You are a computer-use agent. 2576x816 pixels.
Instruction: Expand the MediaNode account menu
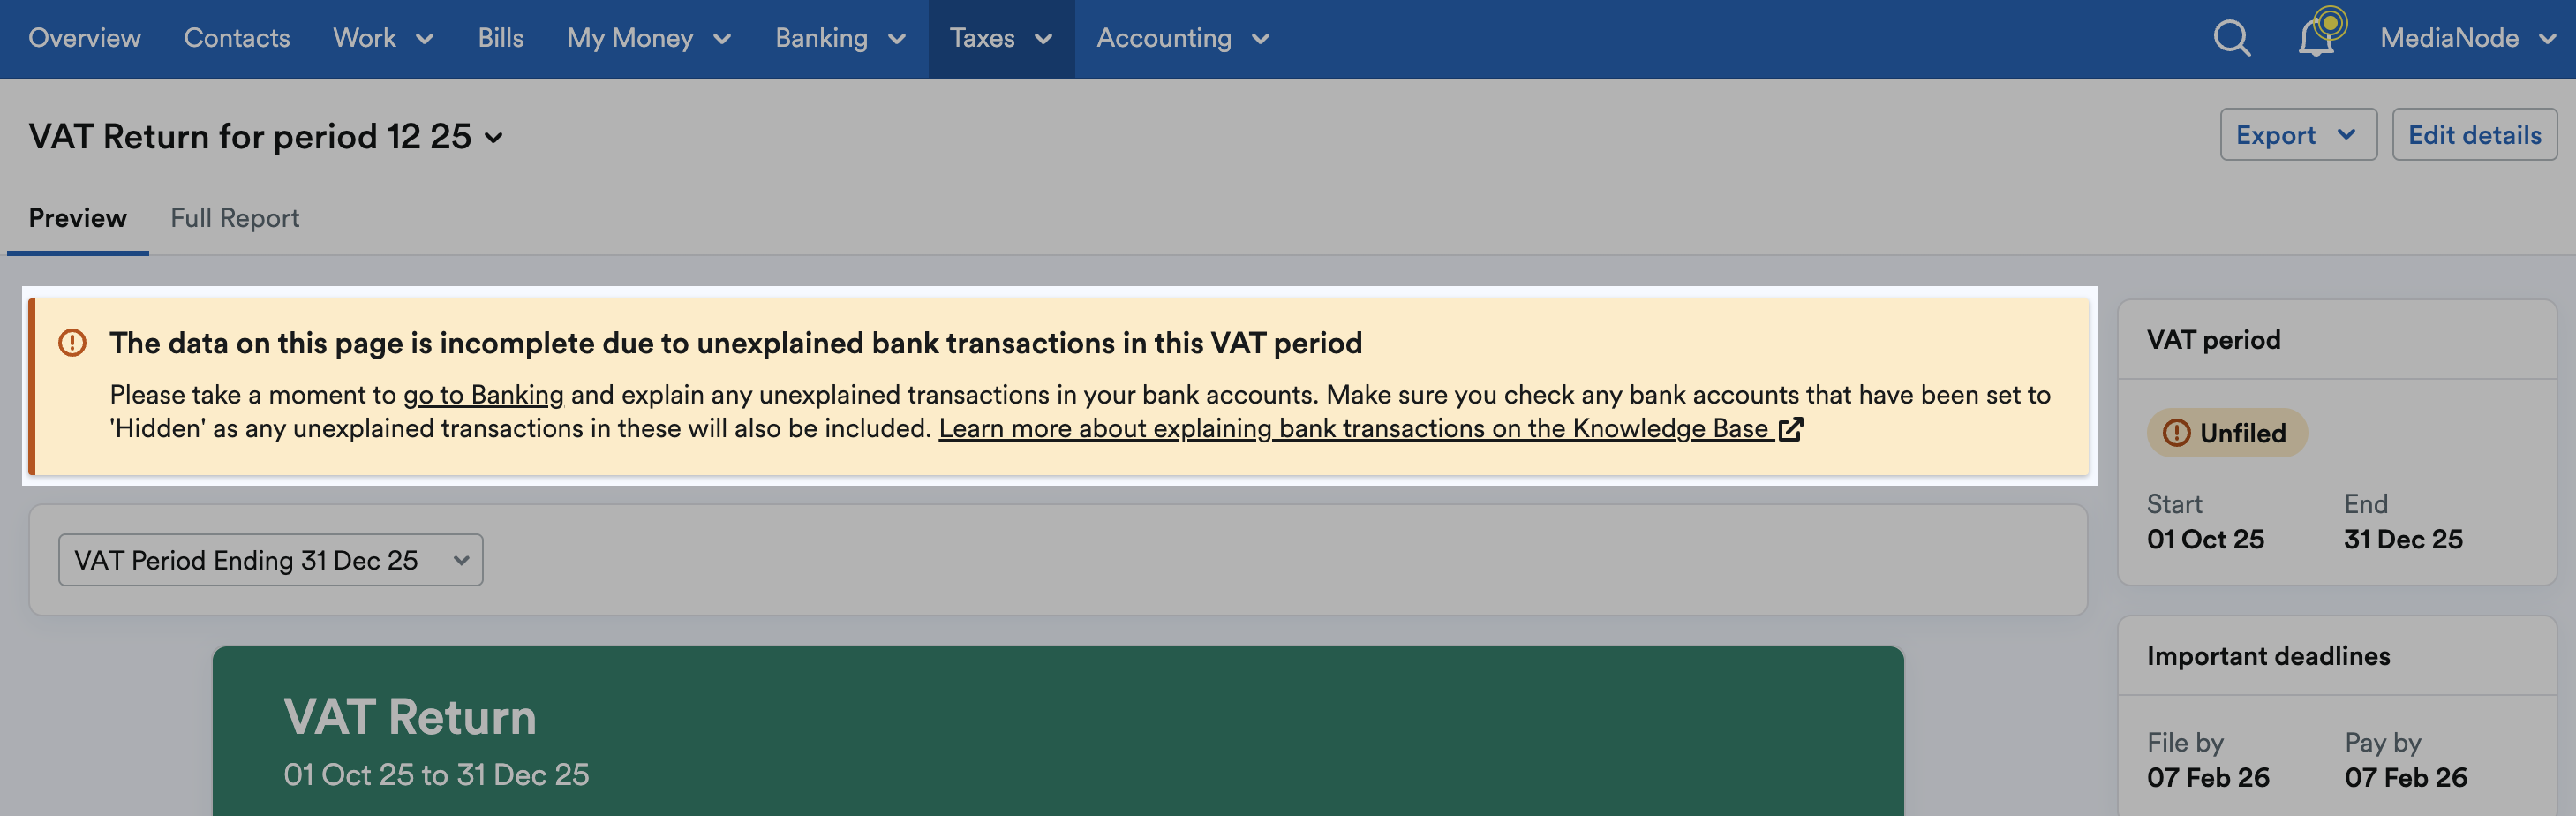coord(2467,38)
